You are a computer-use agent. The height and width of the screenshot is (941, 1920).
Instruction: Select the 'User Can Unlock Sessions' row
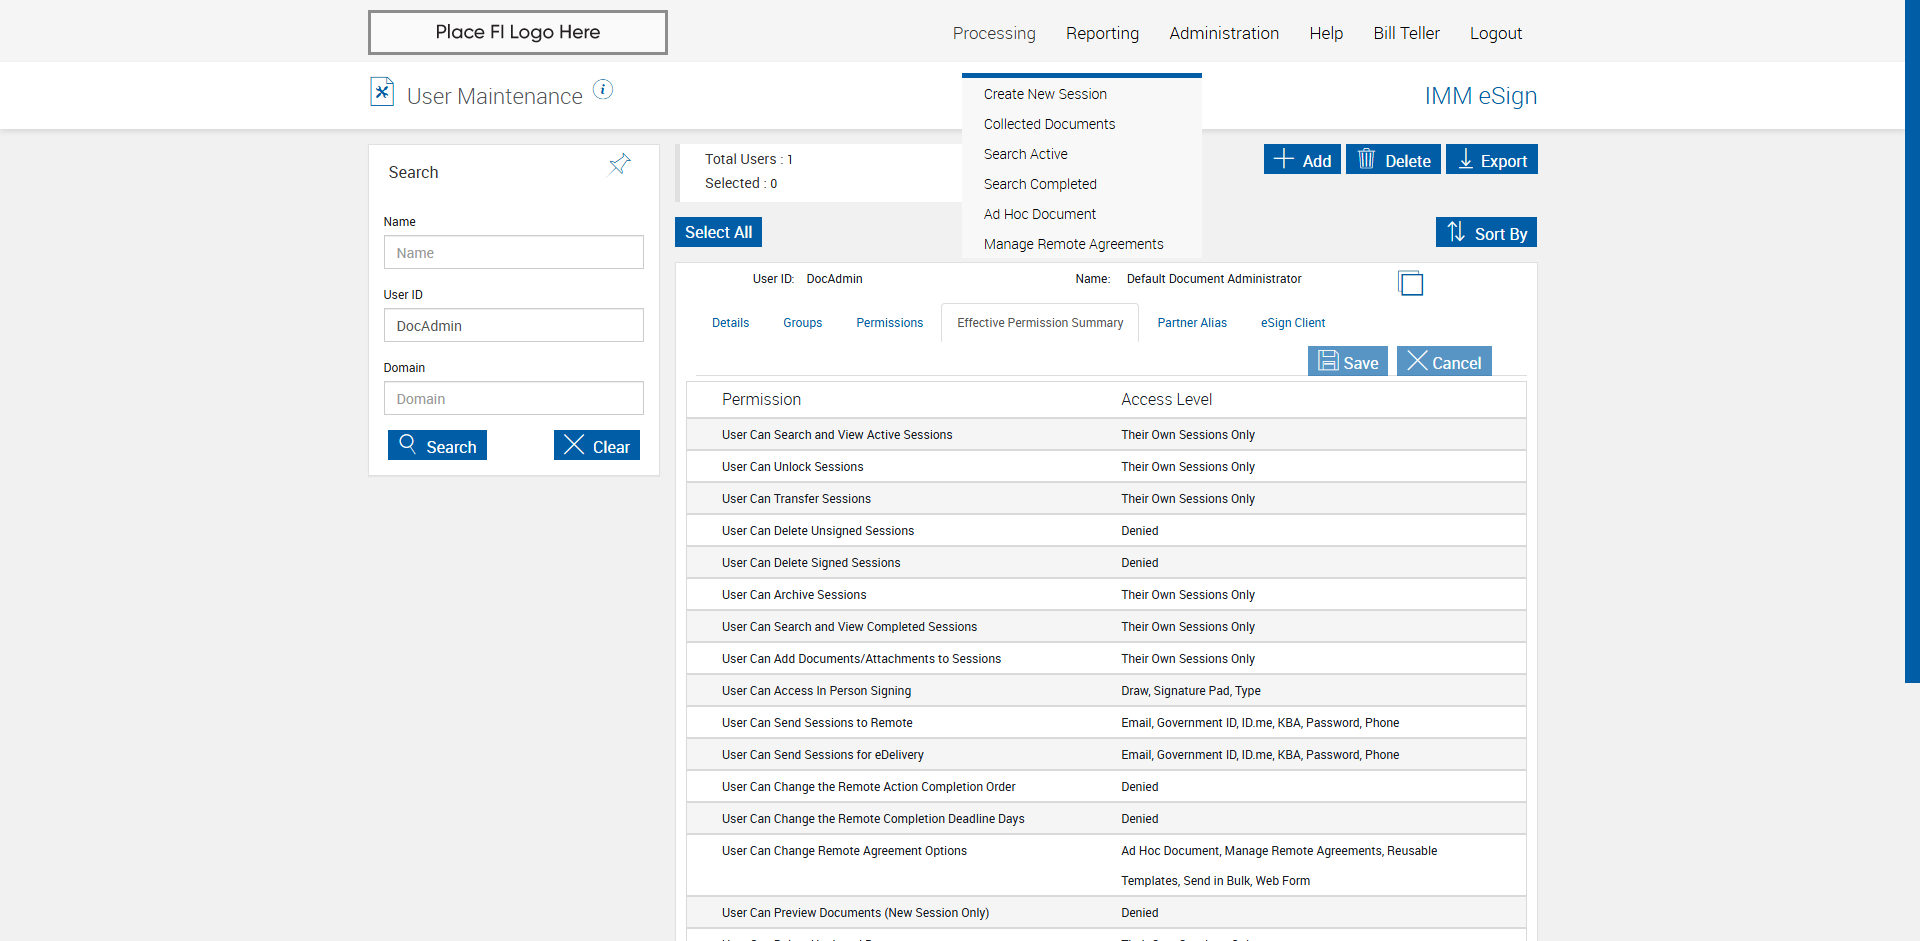[1106, 467]
